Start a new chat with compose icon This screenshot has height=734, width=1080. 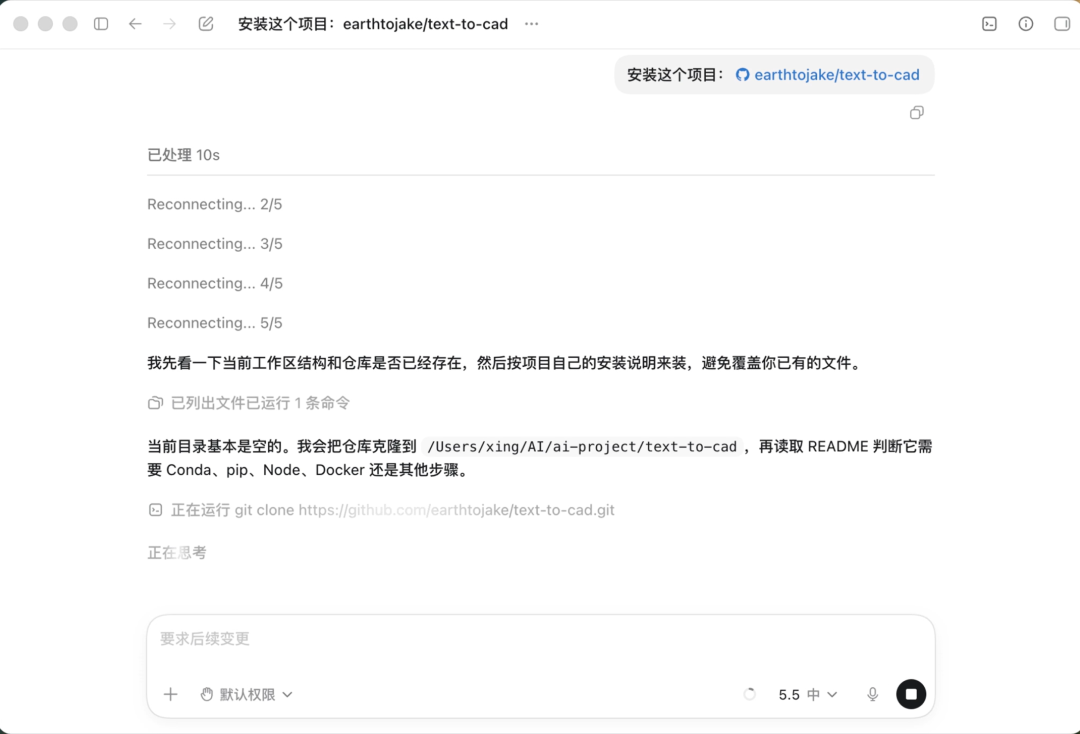[206, 24]
